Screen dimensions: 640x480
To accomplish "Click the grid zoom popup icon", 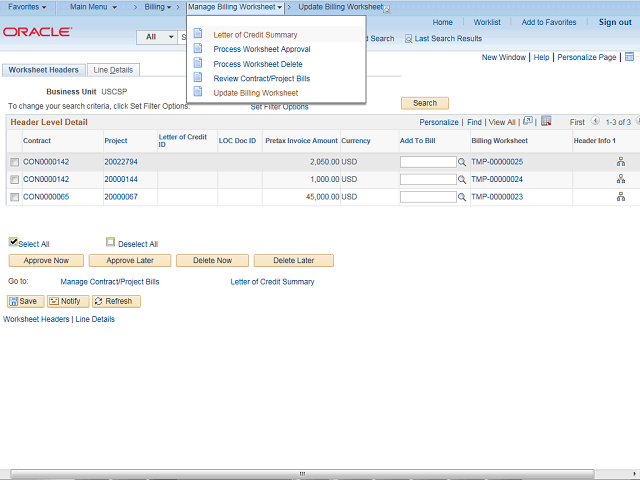I will pyautogui.click(x=528, y=121).
